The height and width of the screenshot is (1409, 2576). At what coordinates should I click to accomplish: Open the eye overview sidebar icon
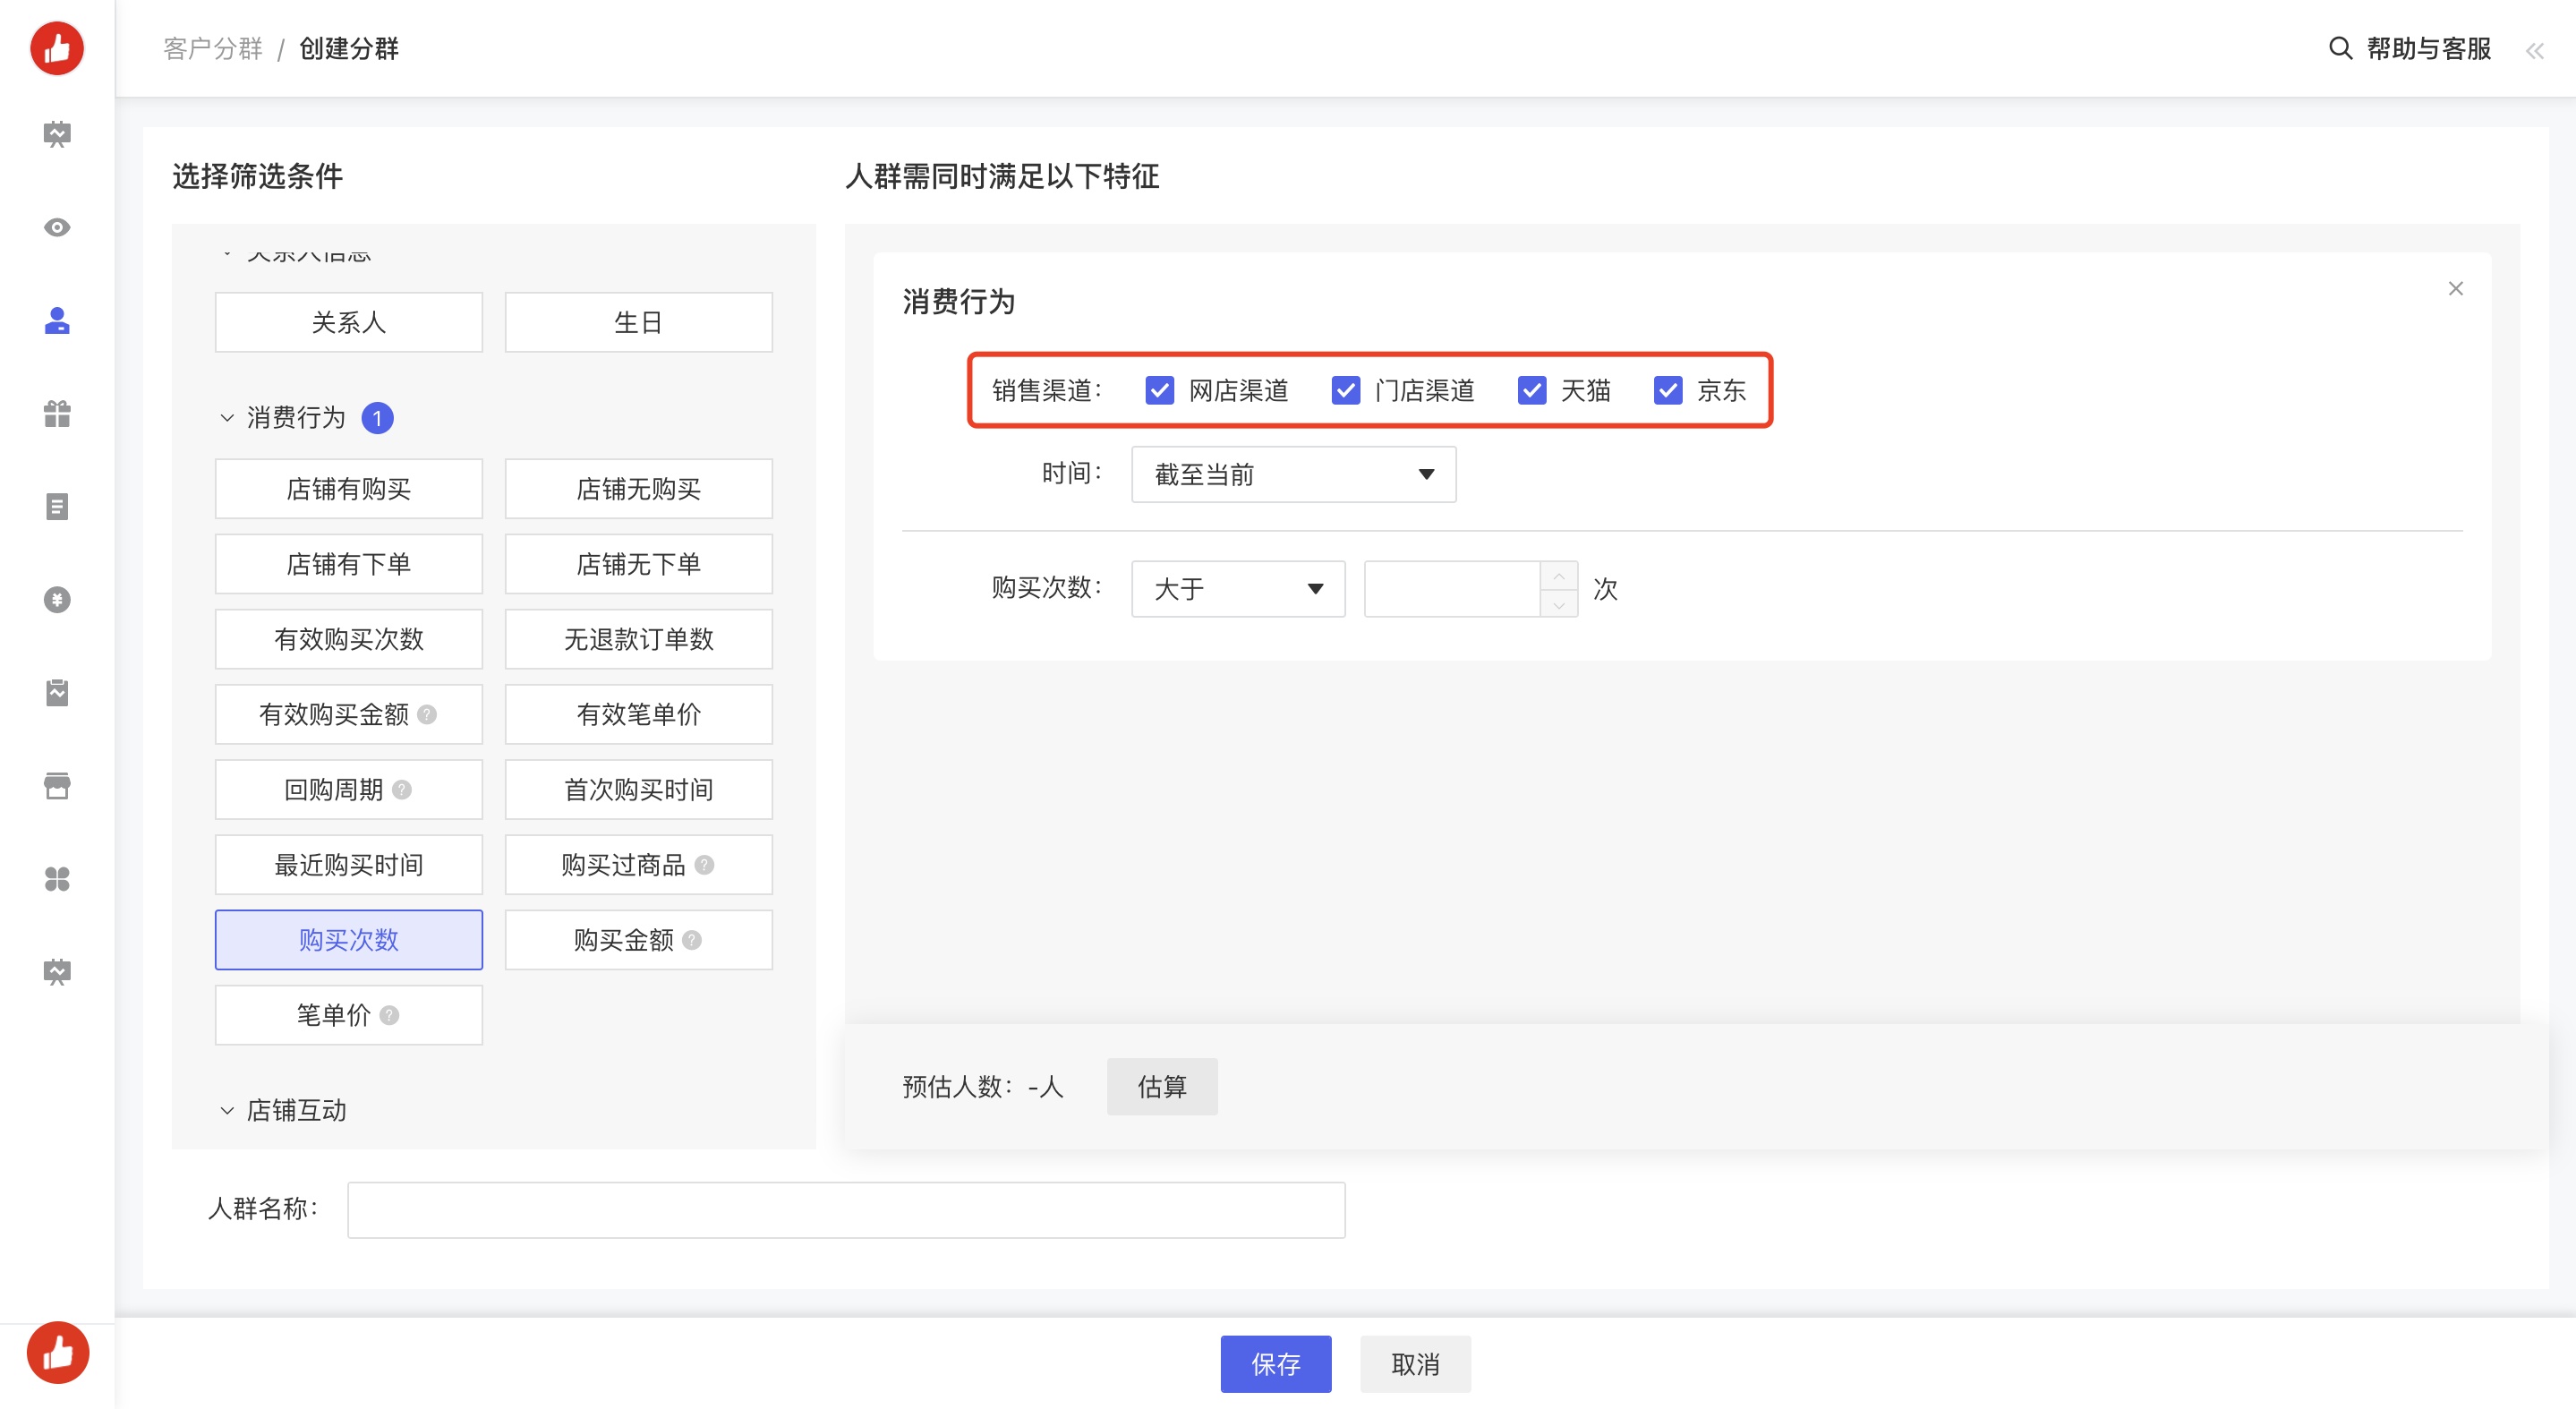(x=57, y=227)
